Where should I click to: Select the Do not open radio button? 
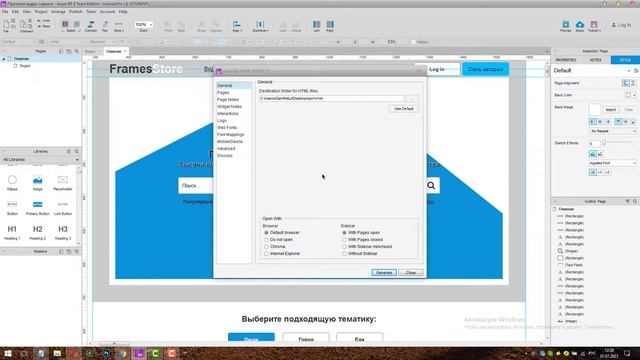[267, 240]
